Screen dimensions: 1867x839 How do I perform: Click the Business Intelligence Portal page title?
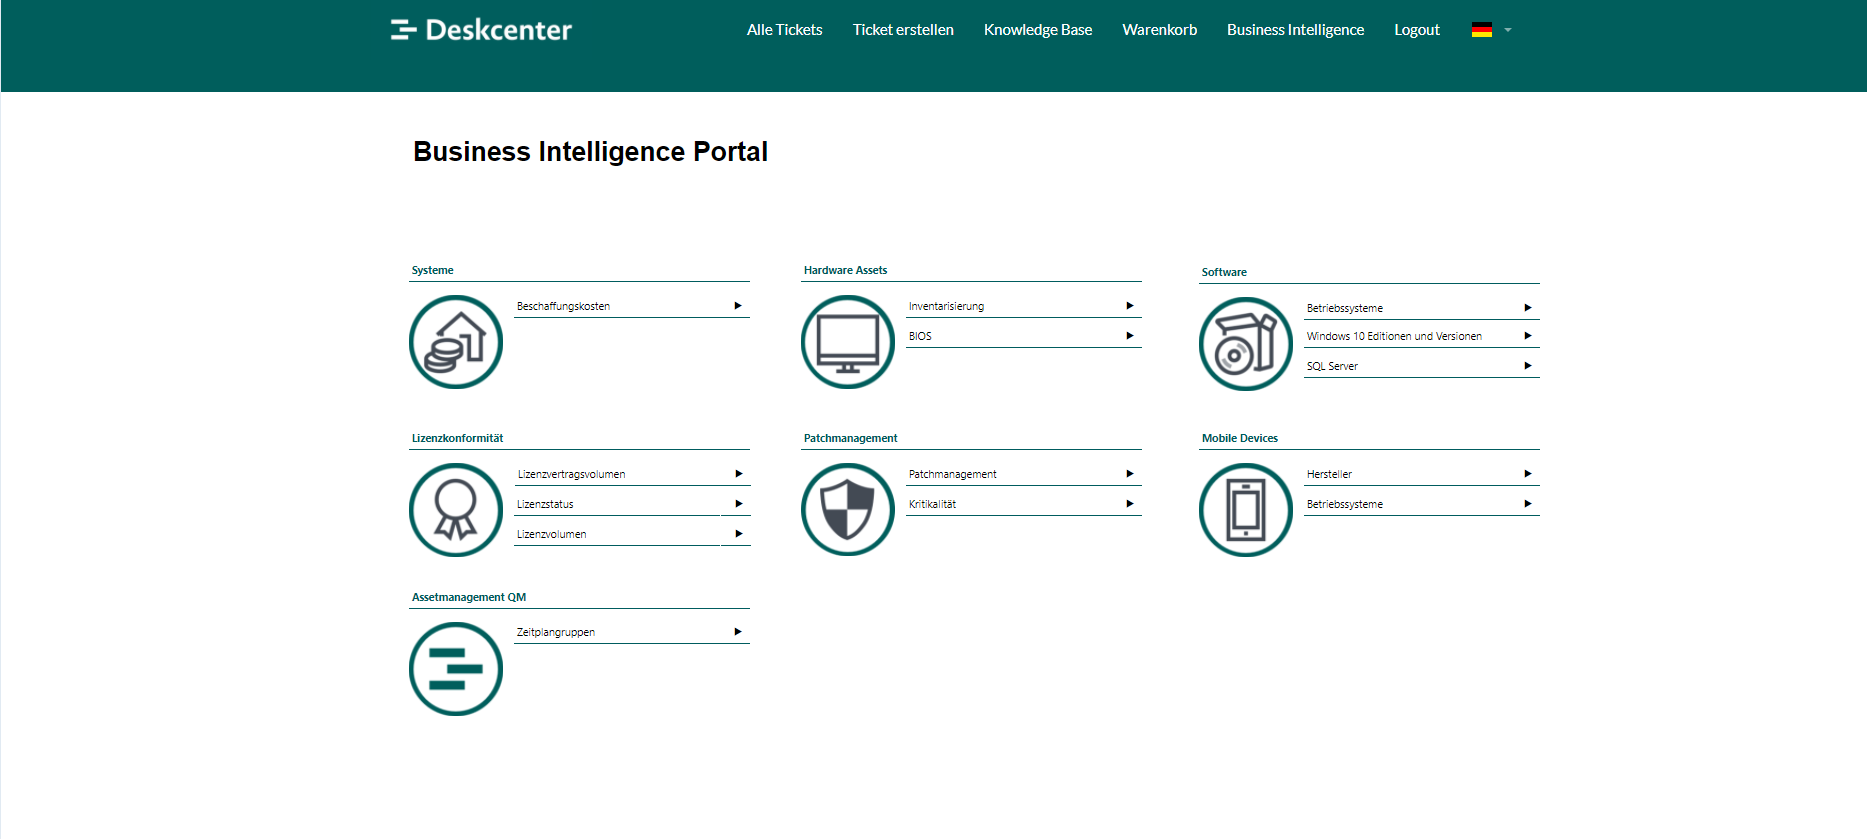click(591, 152)
